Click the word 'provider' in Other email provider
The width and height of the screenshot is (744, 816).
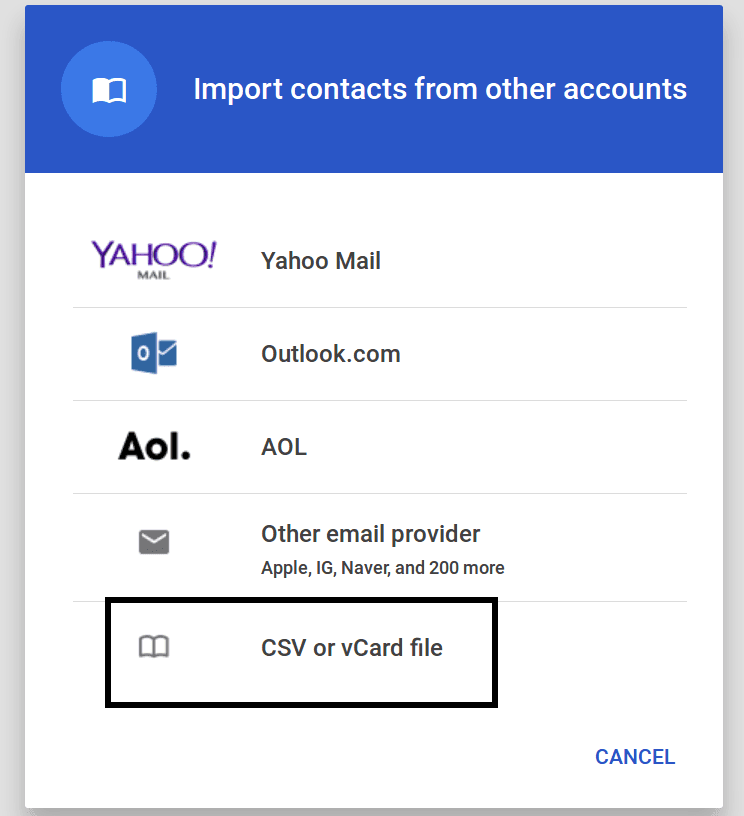point(435,534)
